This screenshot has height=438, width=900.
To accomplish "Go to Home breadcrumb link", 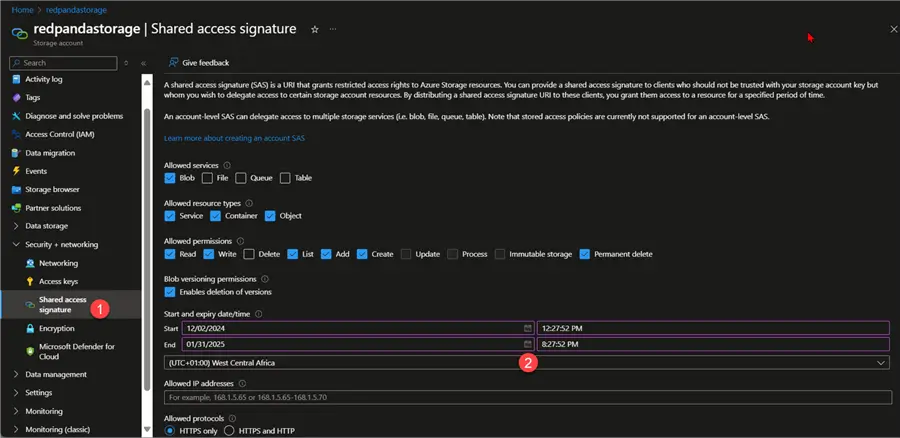I will 22,10.
